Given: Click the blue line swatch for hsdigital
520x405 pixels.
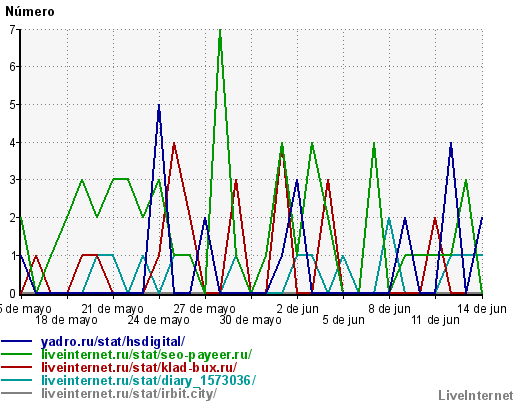Looking at the screenshot, I should pyautogui.click(x=17, y=341).
